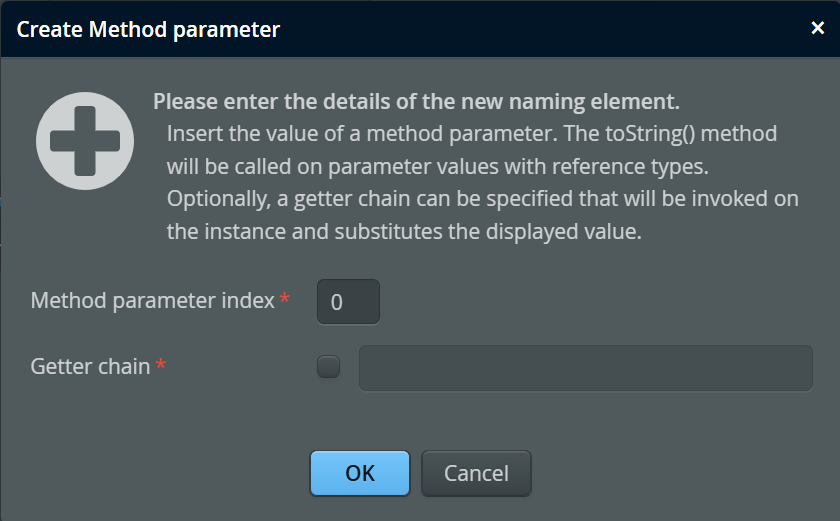
Task: Confirm with the OK button
Action: click(x=360, y=473)
